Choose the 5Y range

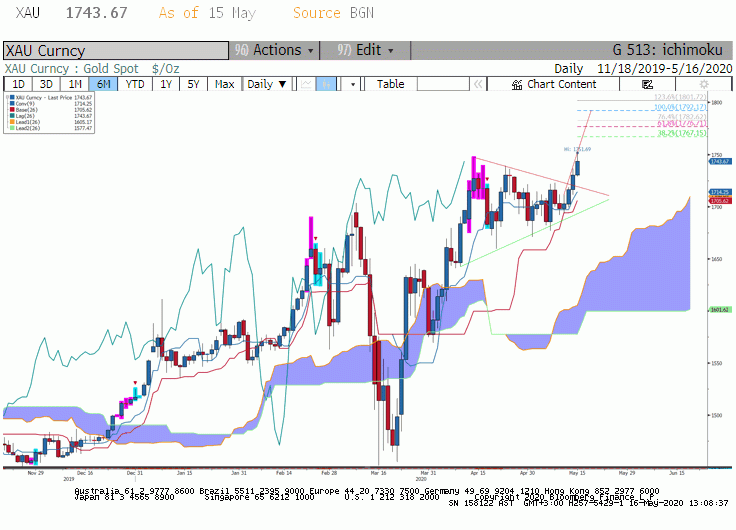click(x=193, y=84)
